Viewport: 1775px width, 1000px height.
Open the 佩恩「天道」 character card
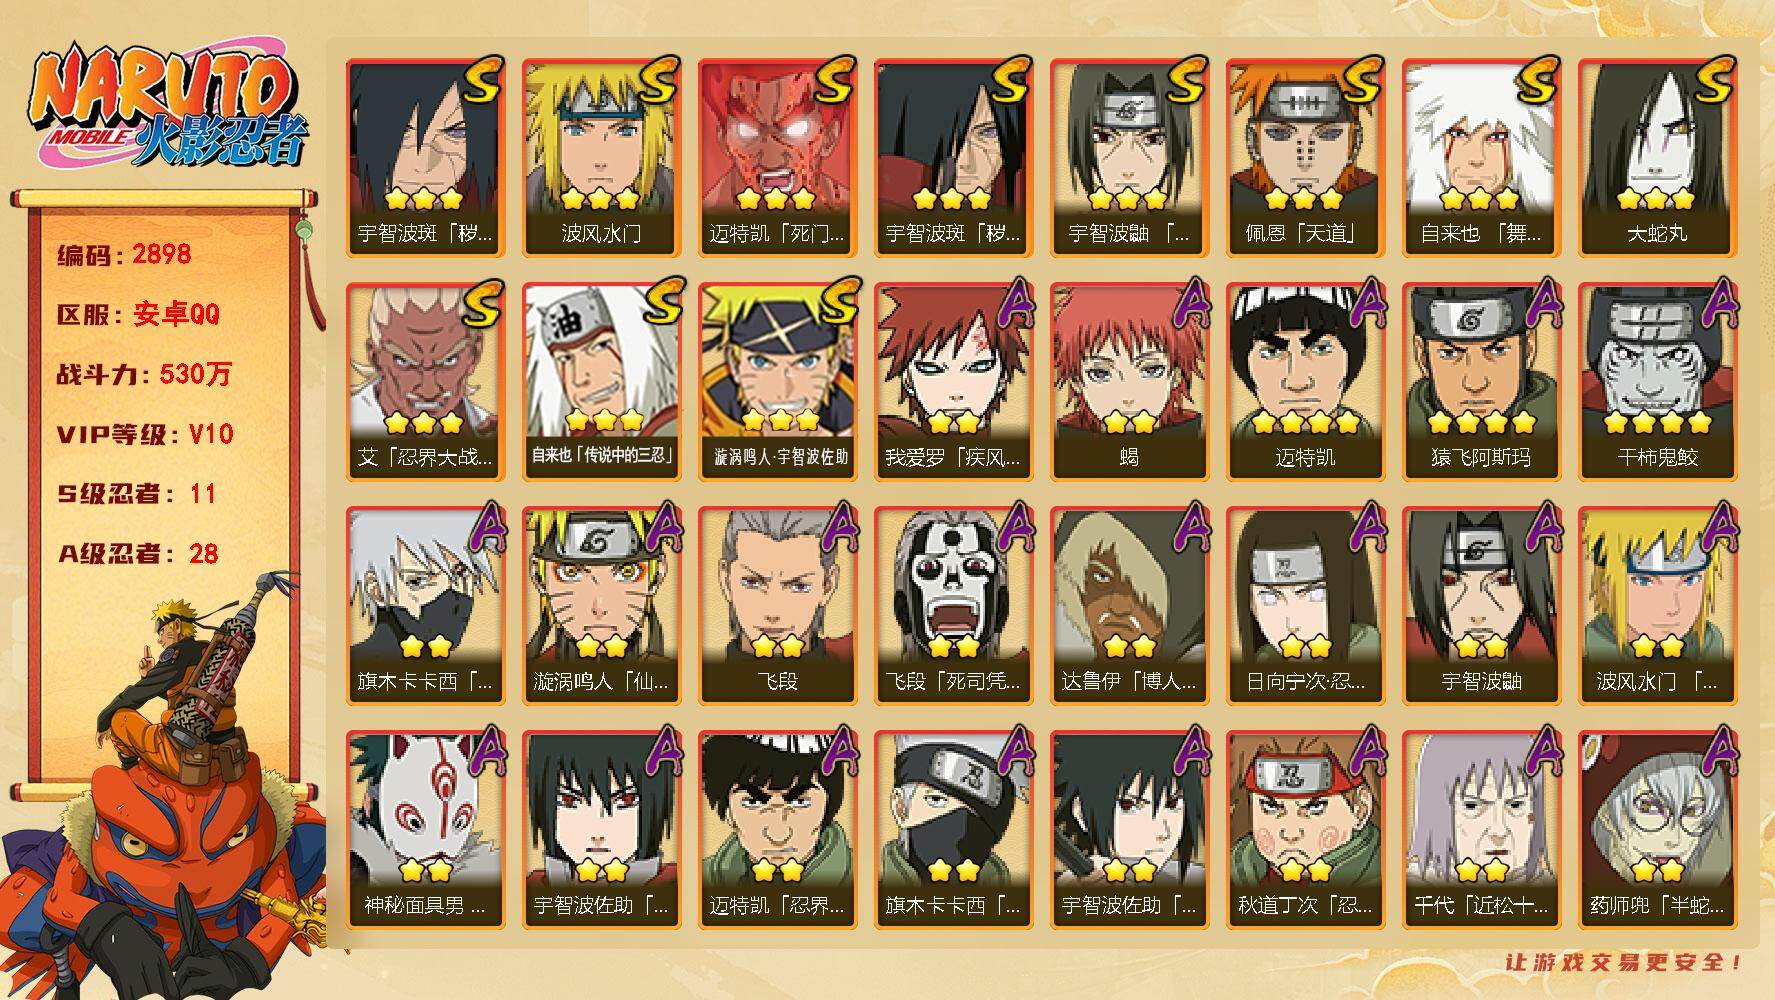pos(1305,158)
